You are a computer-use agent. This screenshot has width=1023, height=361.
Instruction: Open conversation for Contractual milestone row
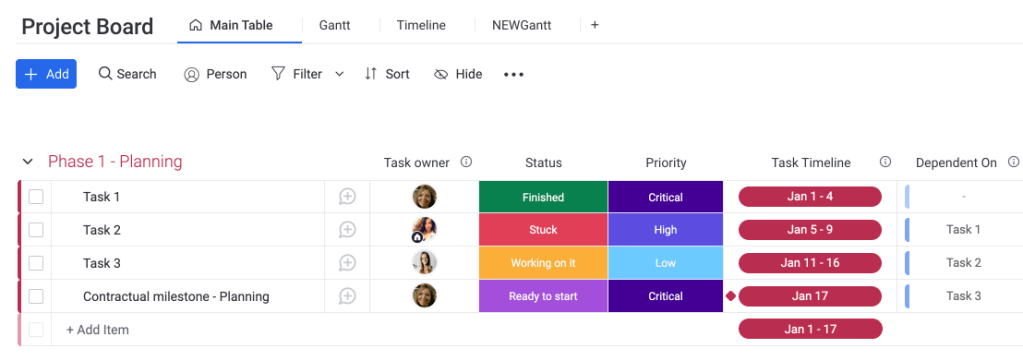click(x=347, y=296)
